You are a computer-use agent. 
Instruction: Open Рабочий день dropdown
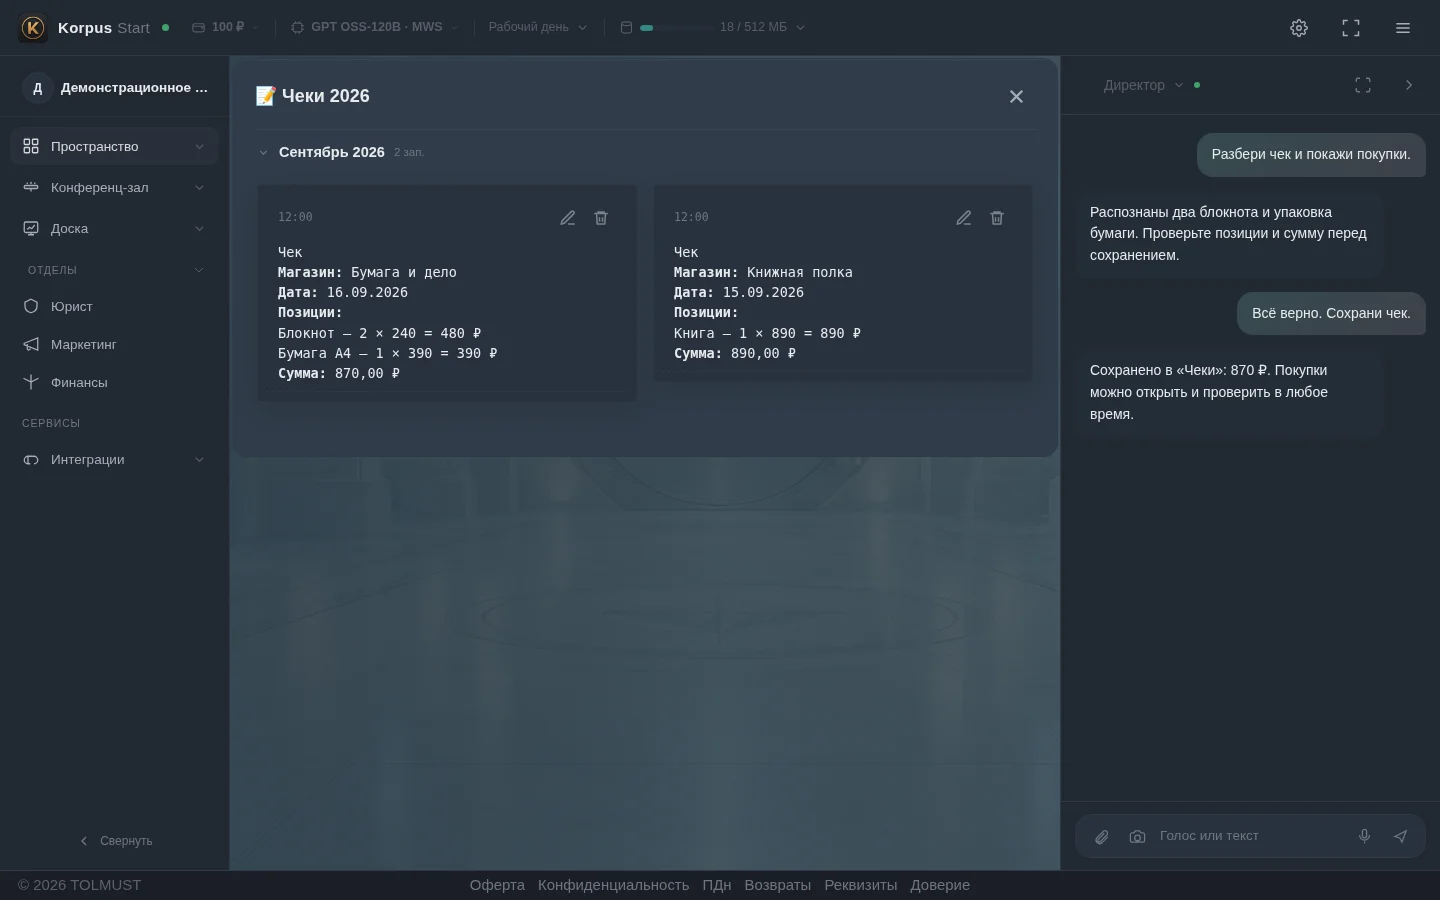(538, 27)
